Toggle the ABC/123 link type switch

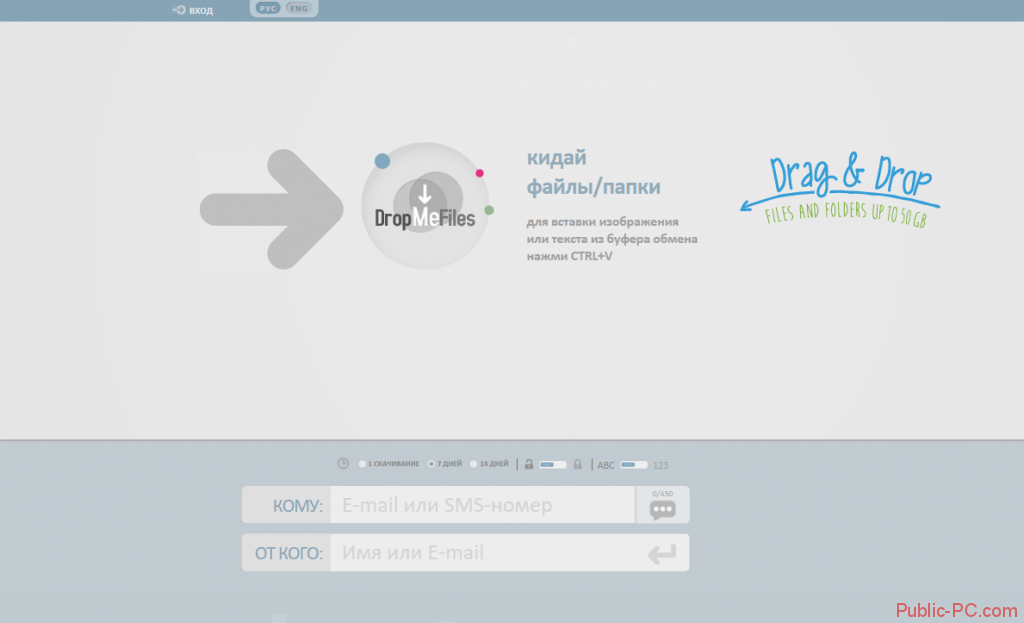[x=634, y=464]
